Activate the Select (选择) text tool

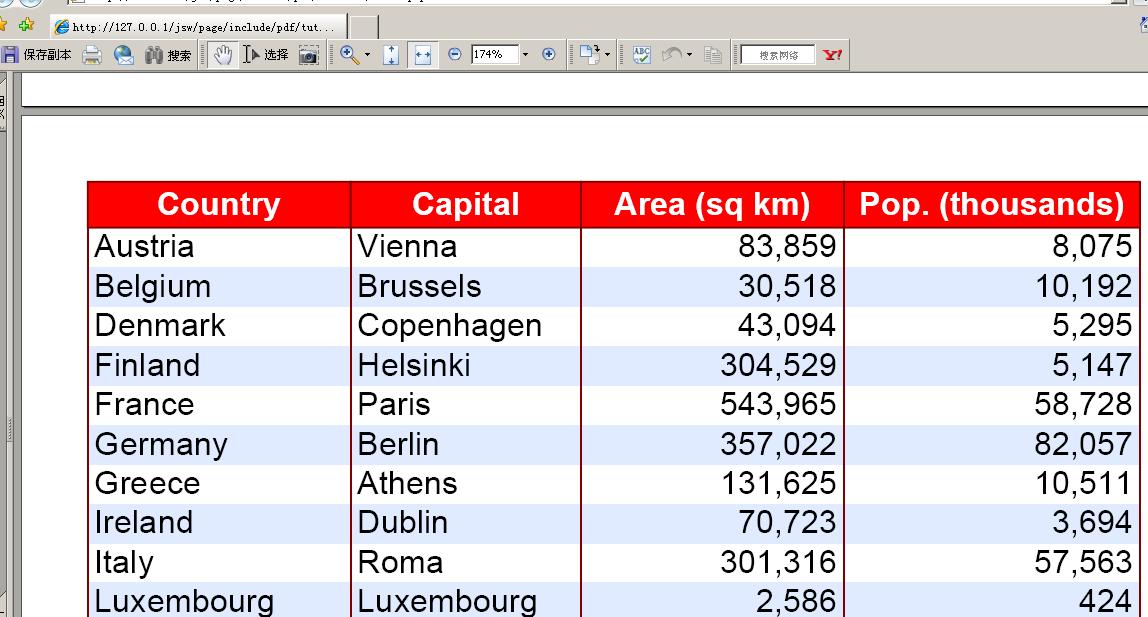point(266,55)
